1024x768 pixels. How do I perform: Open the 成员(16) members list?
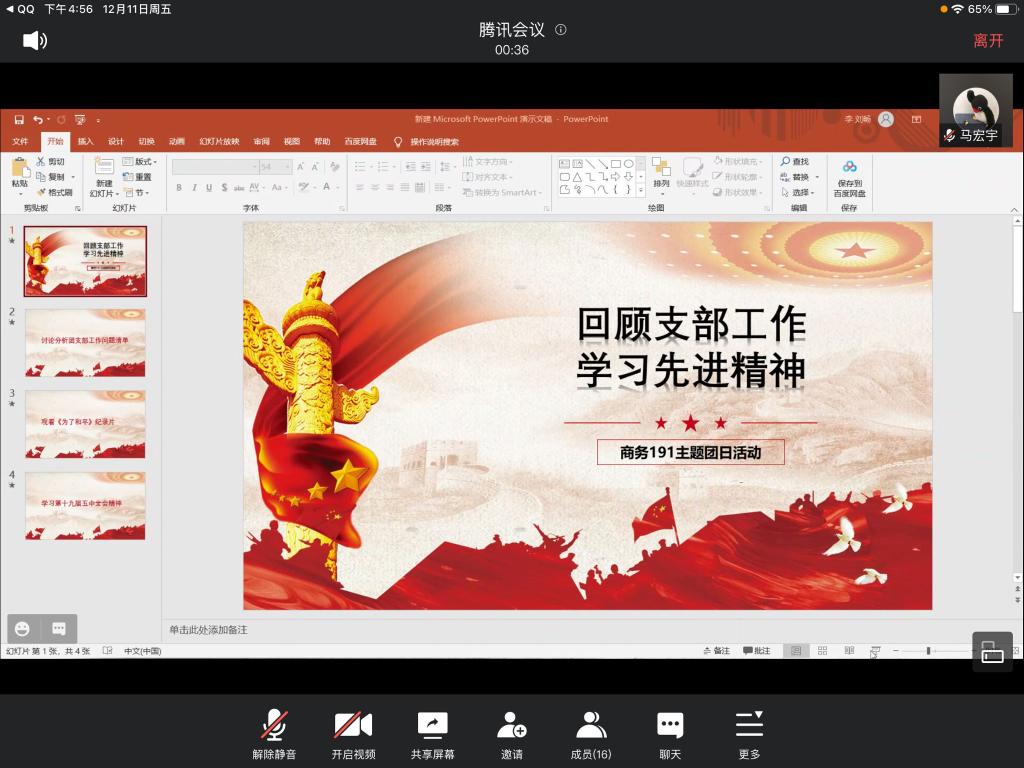click(591, 735)
